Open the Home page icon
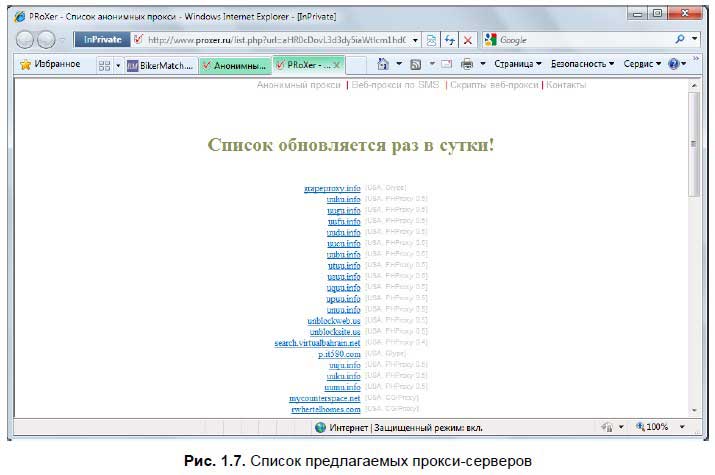The image size is (715, 475). [384, 64]
